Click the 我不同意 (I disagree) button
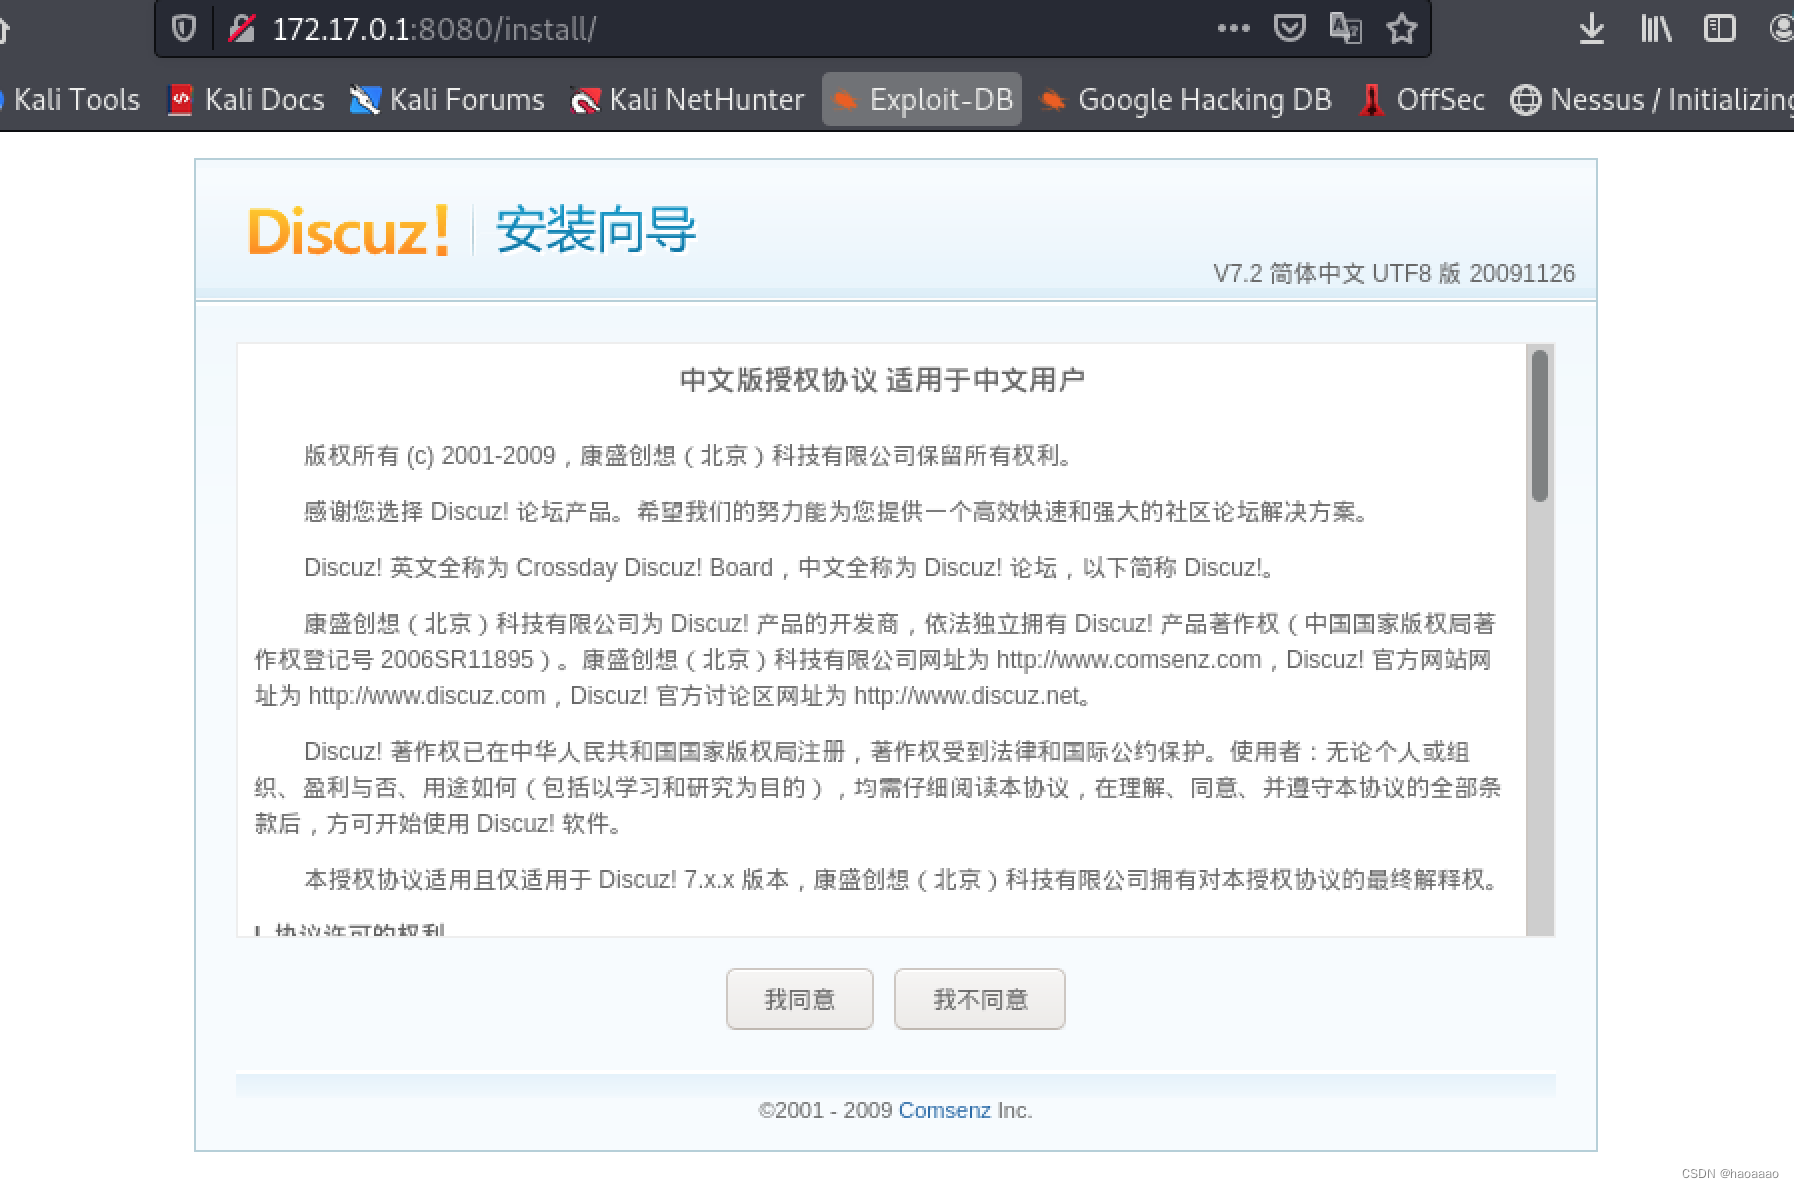 [x=980, y=999]
